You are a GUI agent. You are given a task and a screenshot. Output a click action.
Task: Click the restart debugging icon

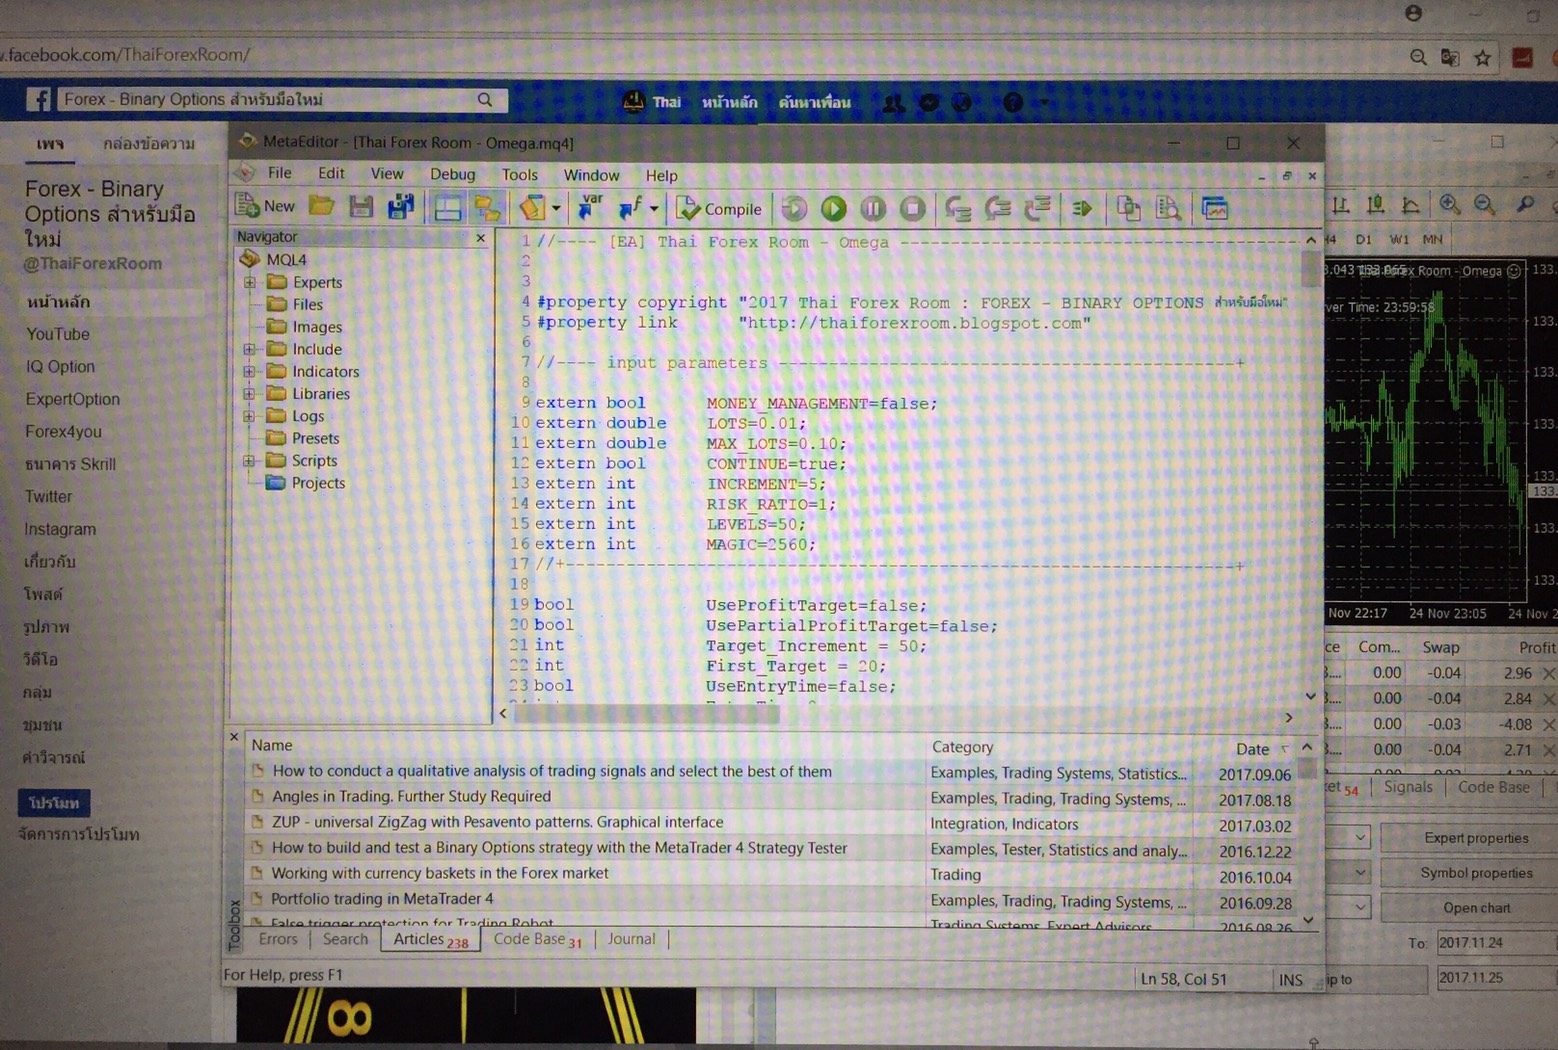point(794,208)
